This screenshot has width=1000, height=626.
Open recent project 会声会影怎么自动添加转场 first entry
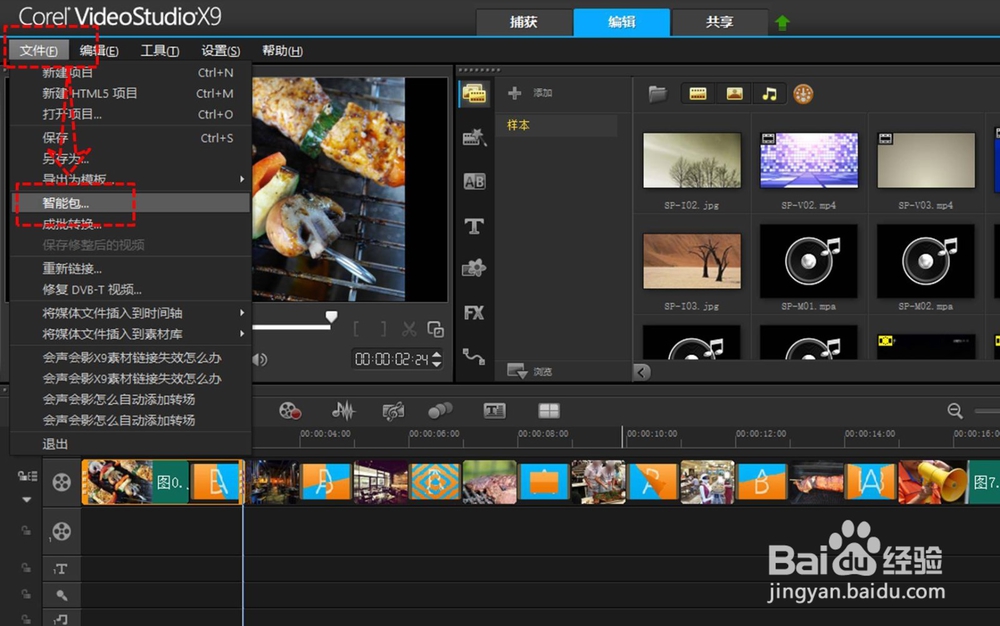tap(131, 400)
